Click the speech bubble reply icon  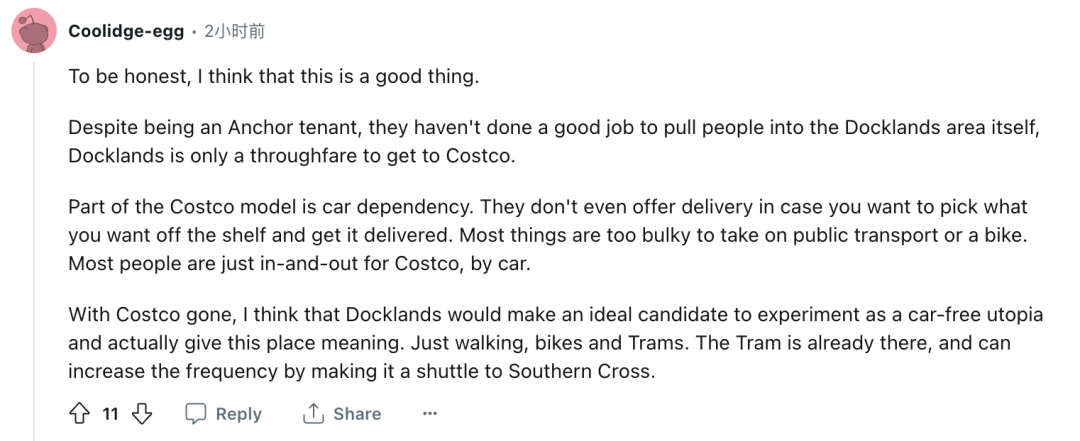click(x=196, y=413)
